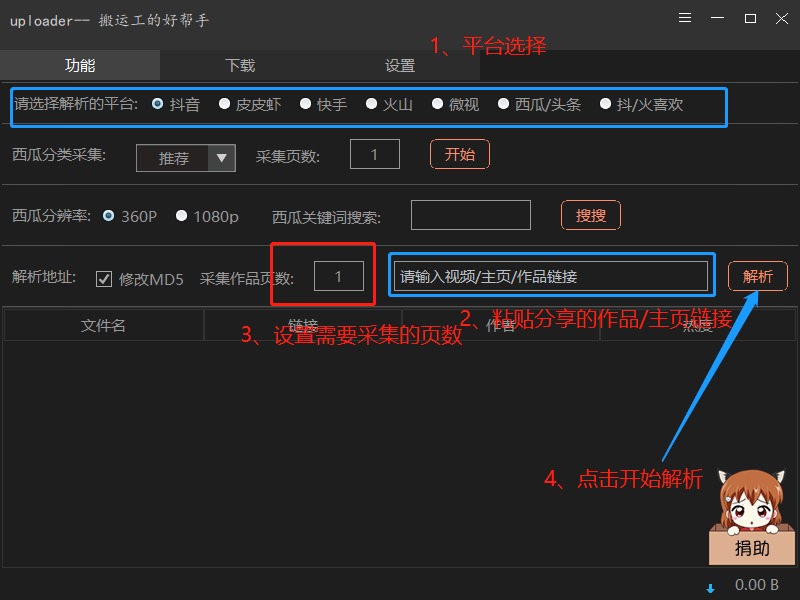
Task: Click the 解析 parse button
Action: tap(758, 276)
